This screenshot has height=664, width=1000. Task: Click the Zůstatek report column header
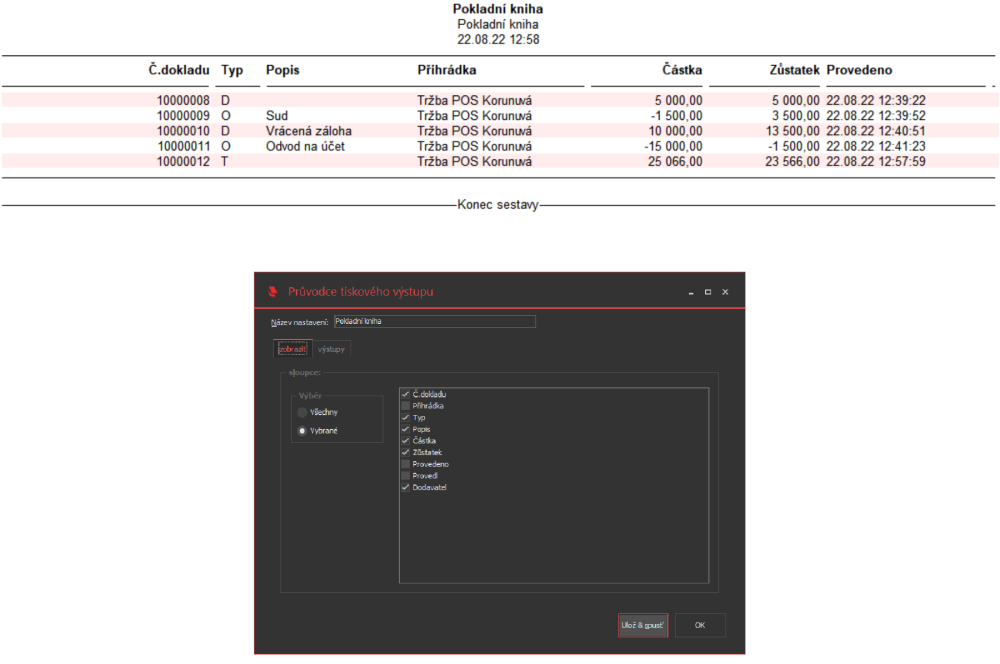click(x=794, y=70)
